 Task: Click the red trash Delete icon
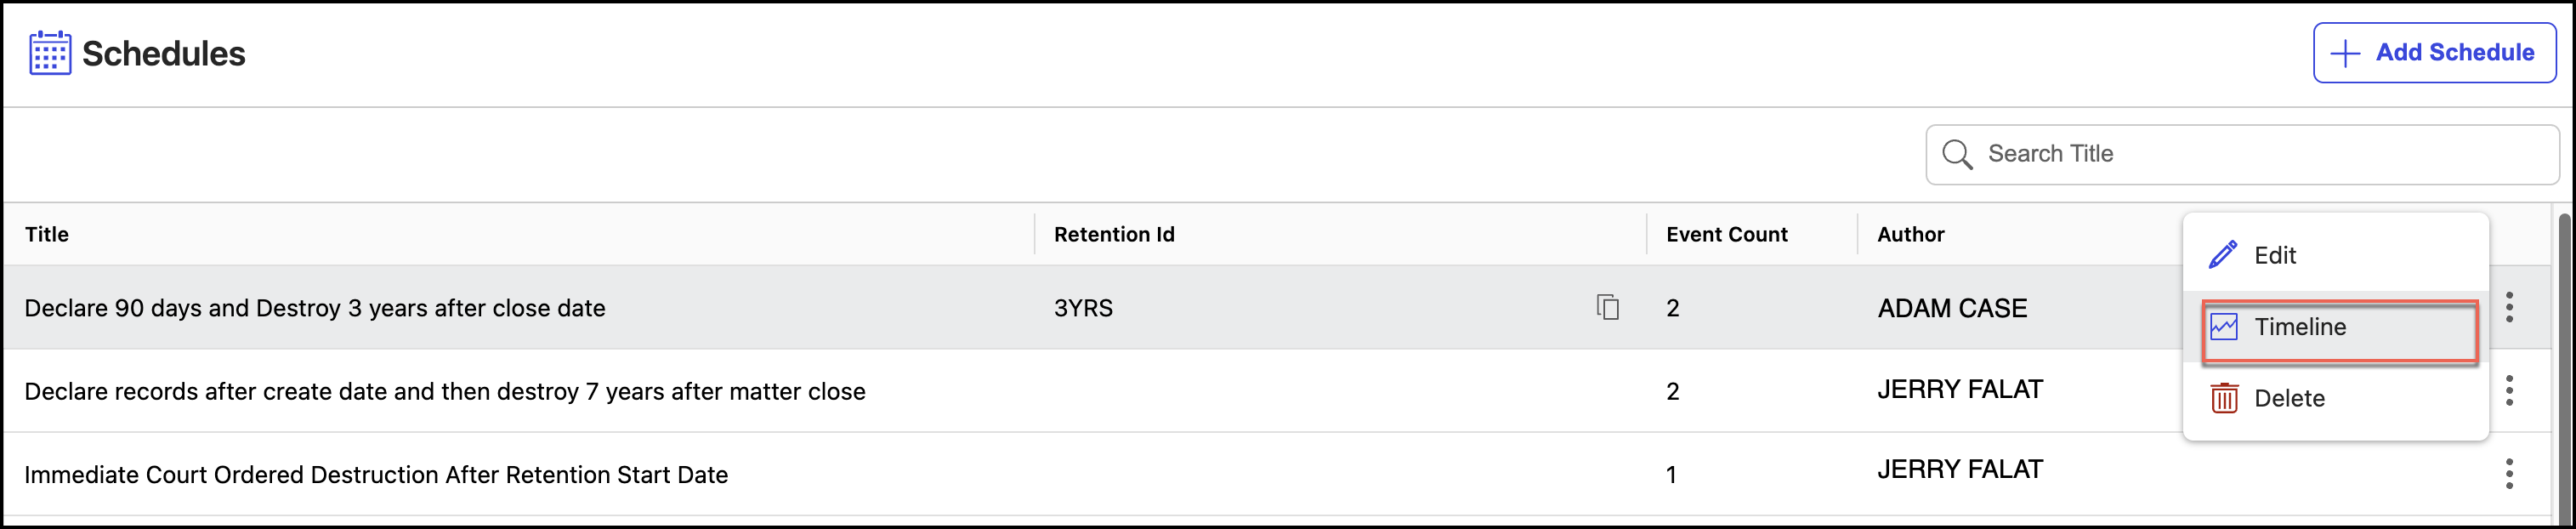pos(2224,398)
